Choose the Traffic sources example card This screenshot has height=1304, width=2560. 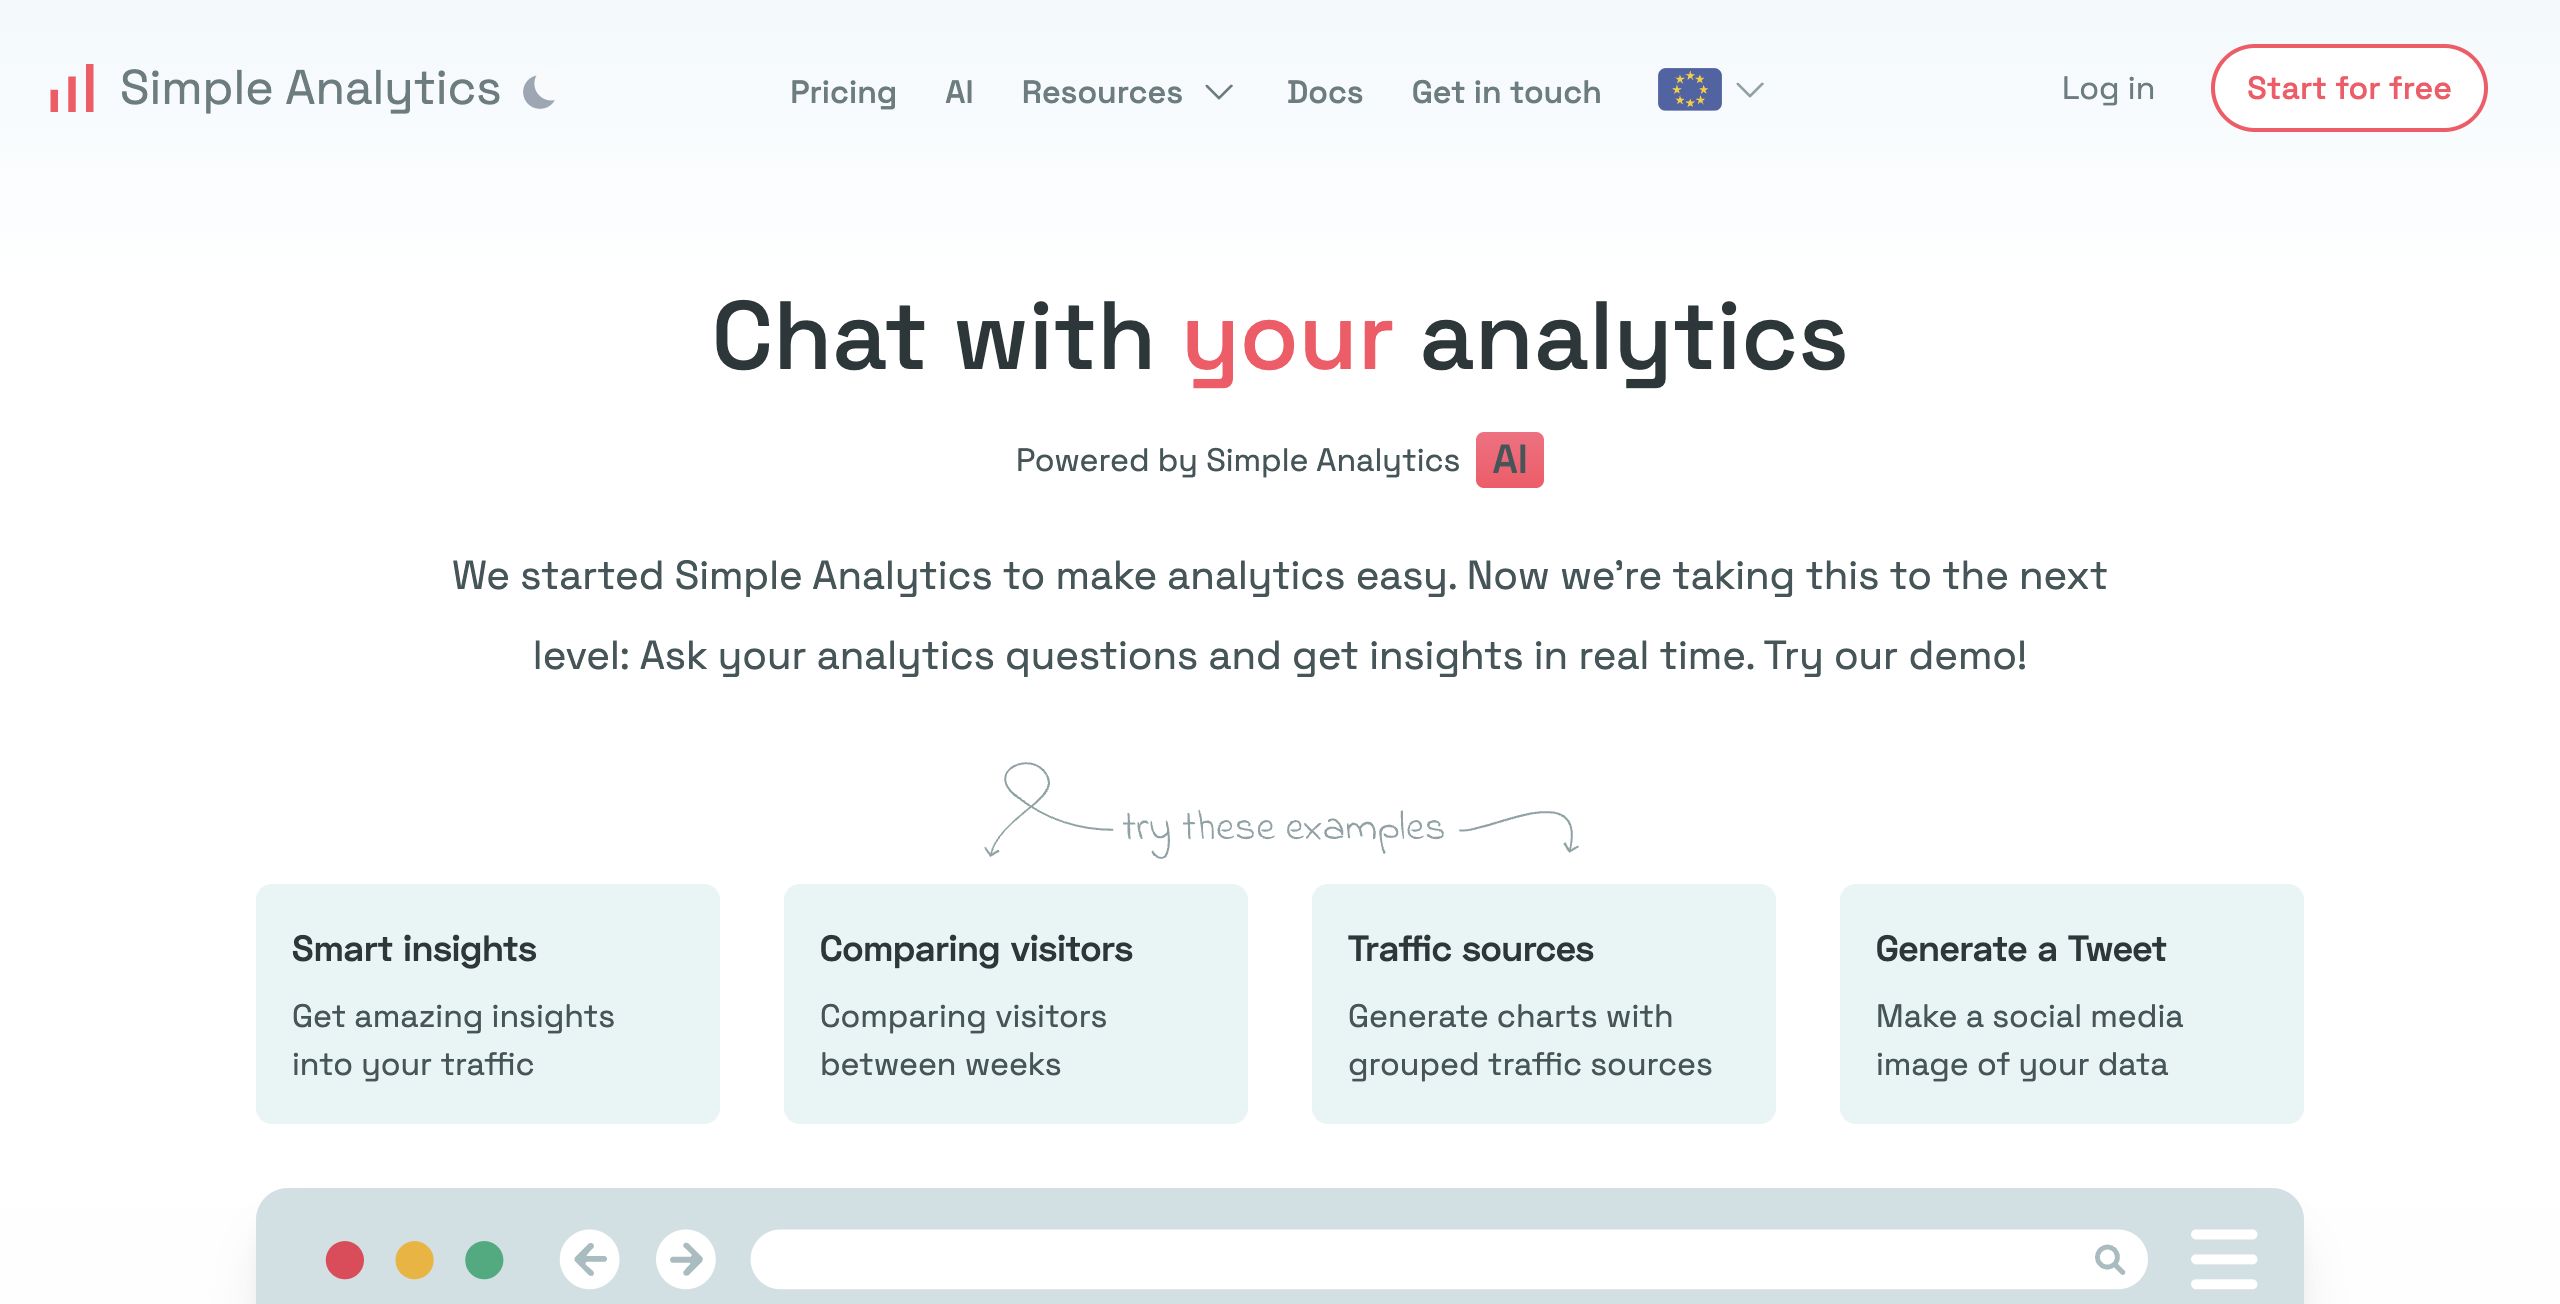(x=1544, y=1003)
